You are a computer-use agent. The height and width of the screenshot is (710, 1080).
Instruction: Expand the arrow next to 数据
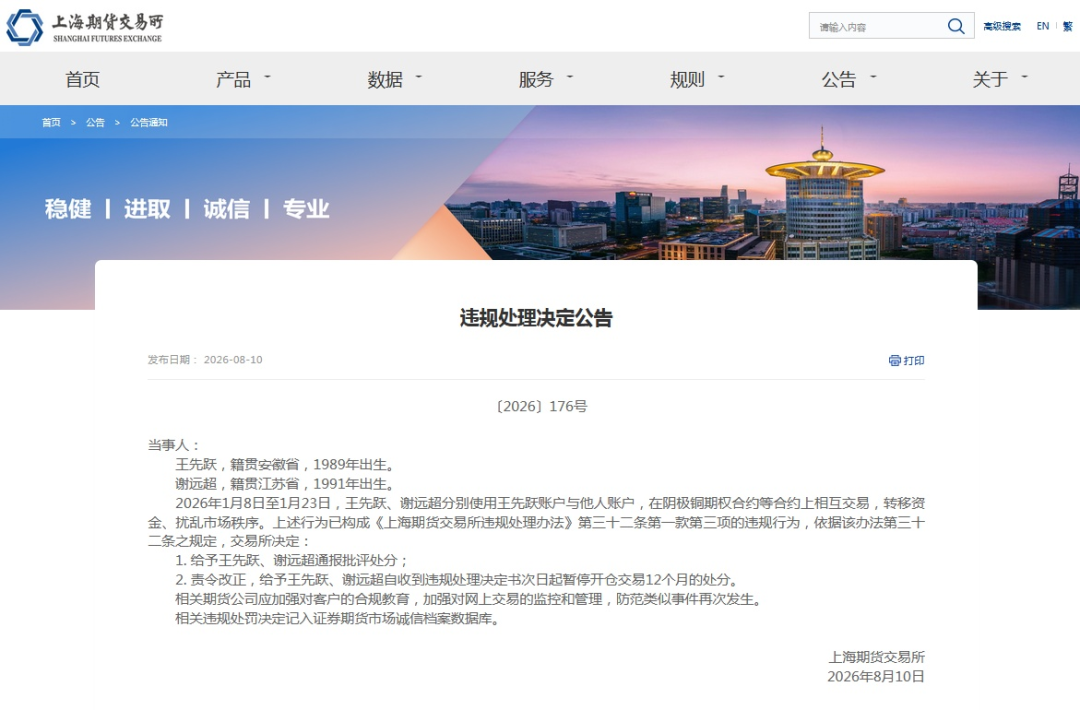coord(418,76)
